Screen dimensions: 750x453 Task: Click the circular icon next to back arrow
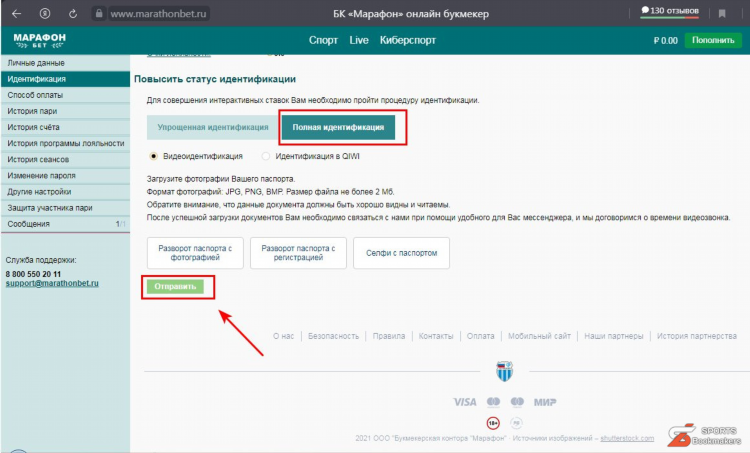[45, 14]
